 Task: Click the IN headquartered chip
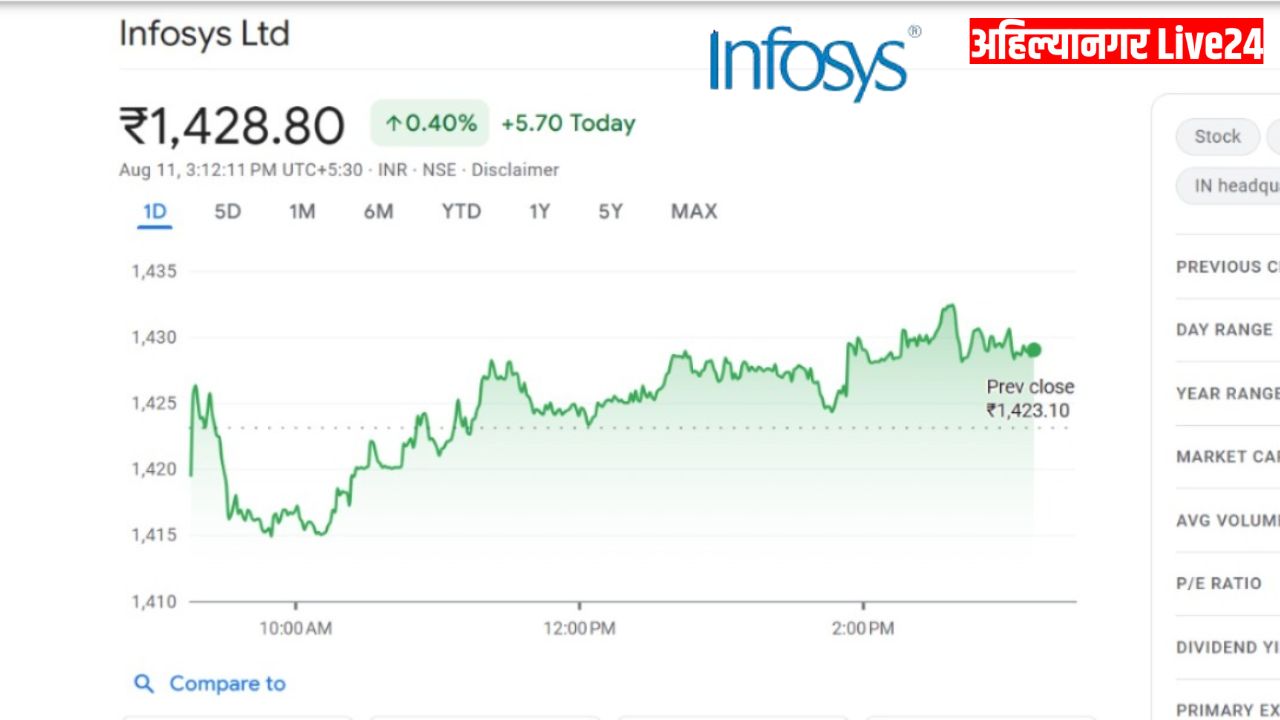coord(1229,186)
